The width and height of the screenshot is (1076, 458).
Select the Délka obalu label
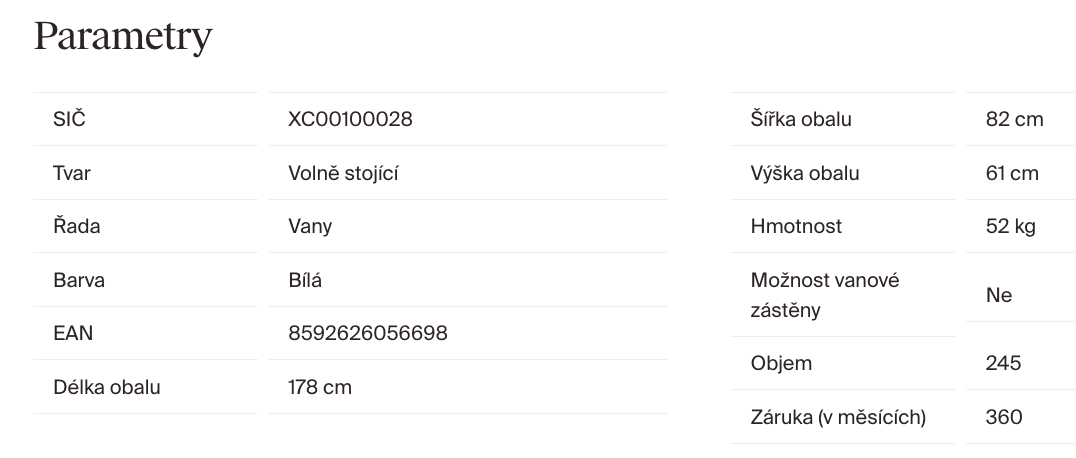pos(106,386)
